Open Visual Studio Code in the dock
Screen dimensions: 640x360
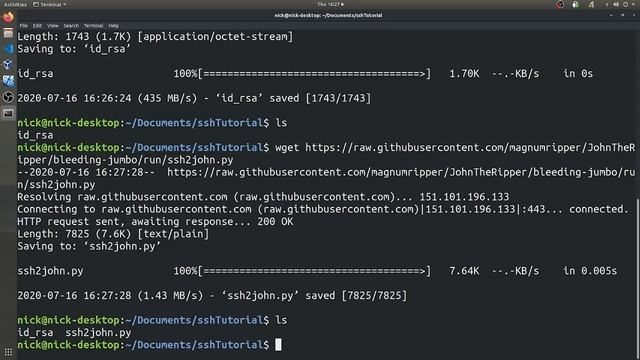[x=8, y=49]
